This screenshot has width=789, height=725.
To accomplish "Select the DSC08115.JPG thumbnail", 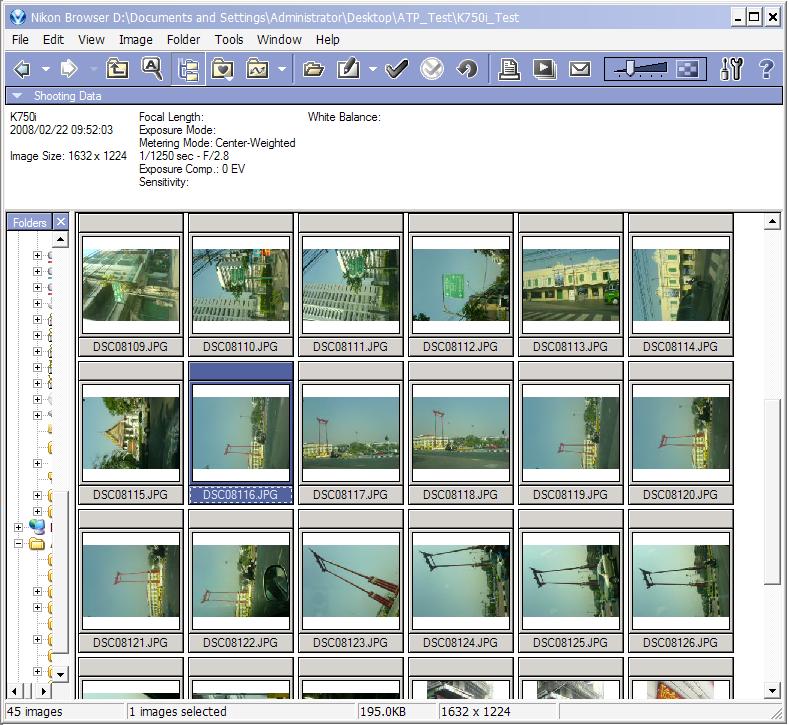I will pos(131,433).
